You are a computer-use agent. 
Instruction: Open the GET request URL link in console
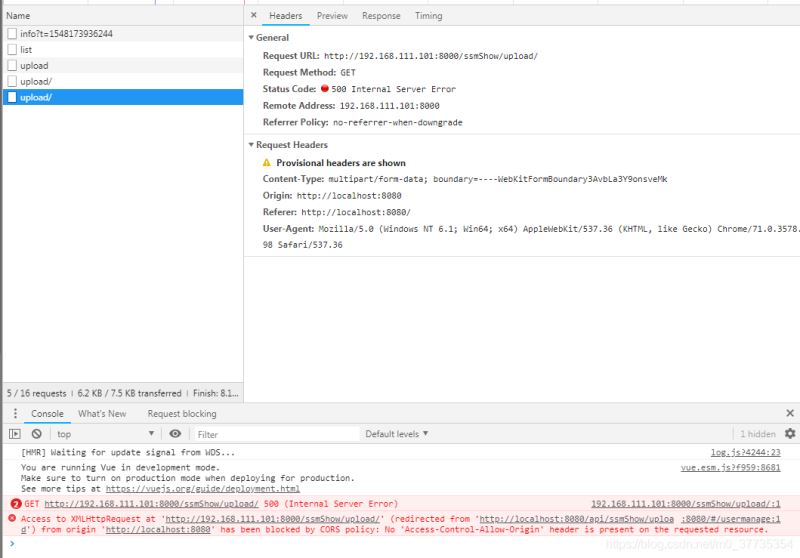(152, 504)
